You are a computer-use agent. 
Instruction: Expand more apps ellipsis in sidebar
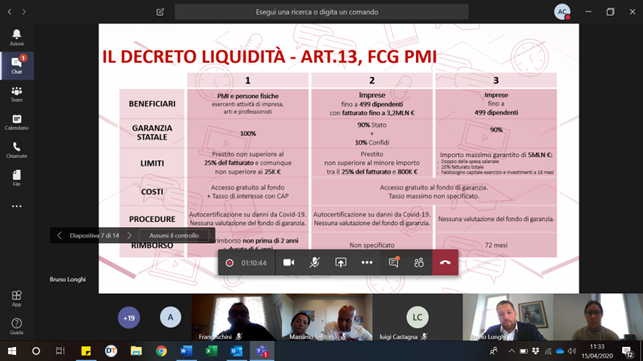coord(16,206)
